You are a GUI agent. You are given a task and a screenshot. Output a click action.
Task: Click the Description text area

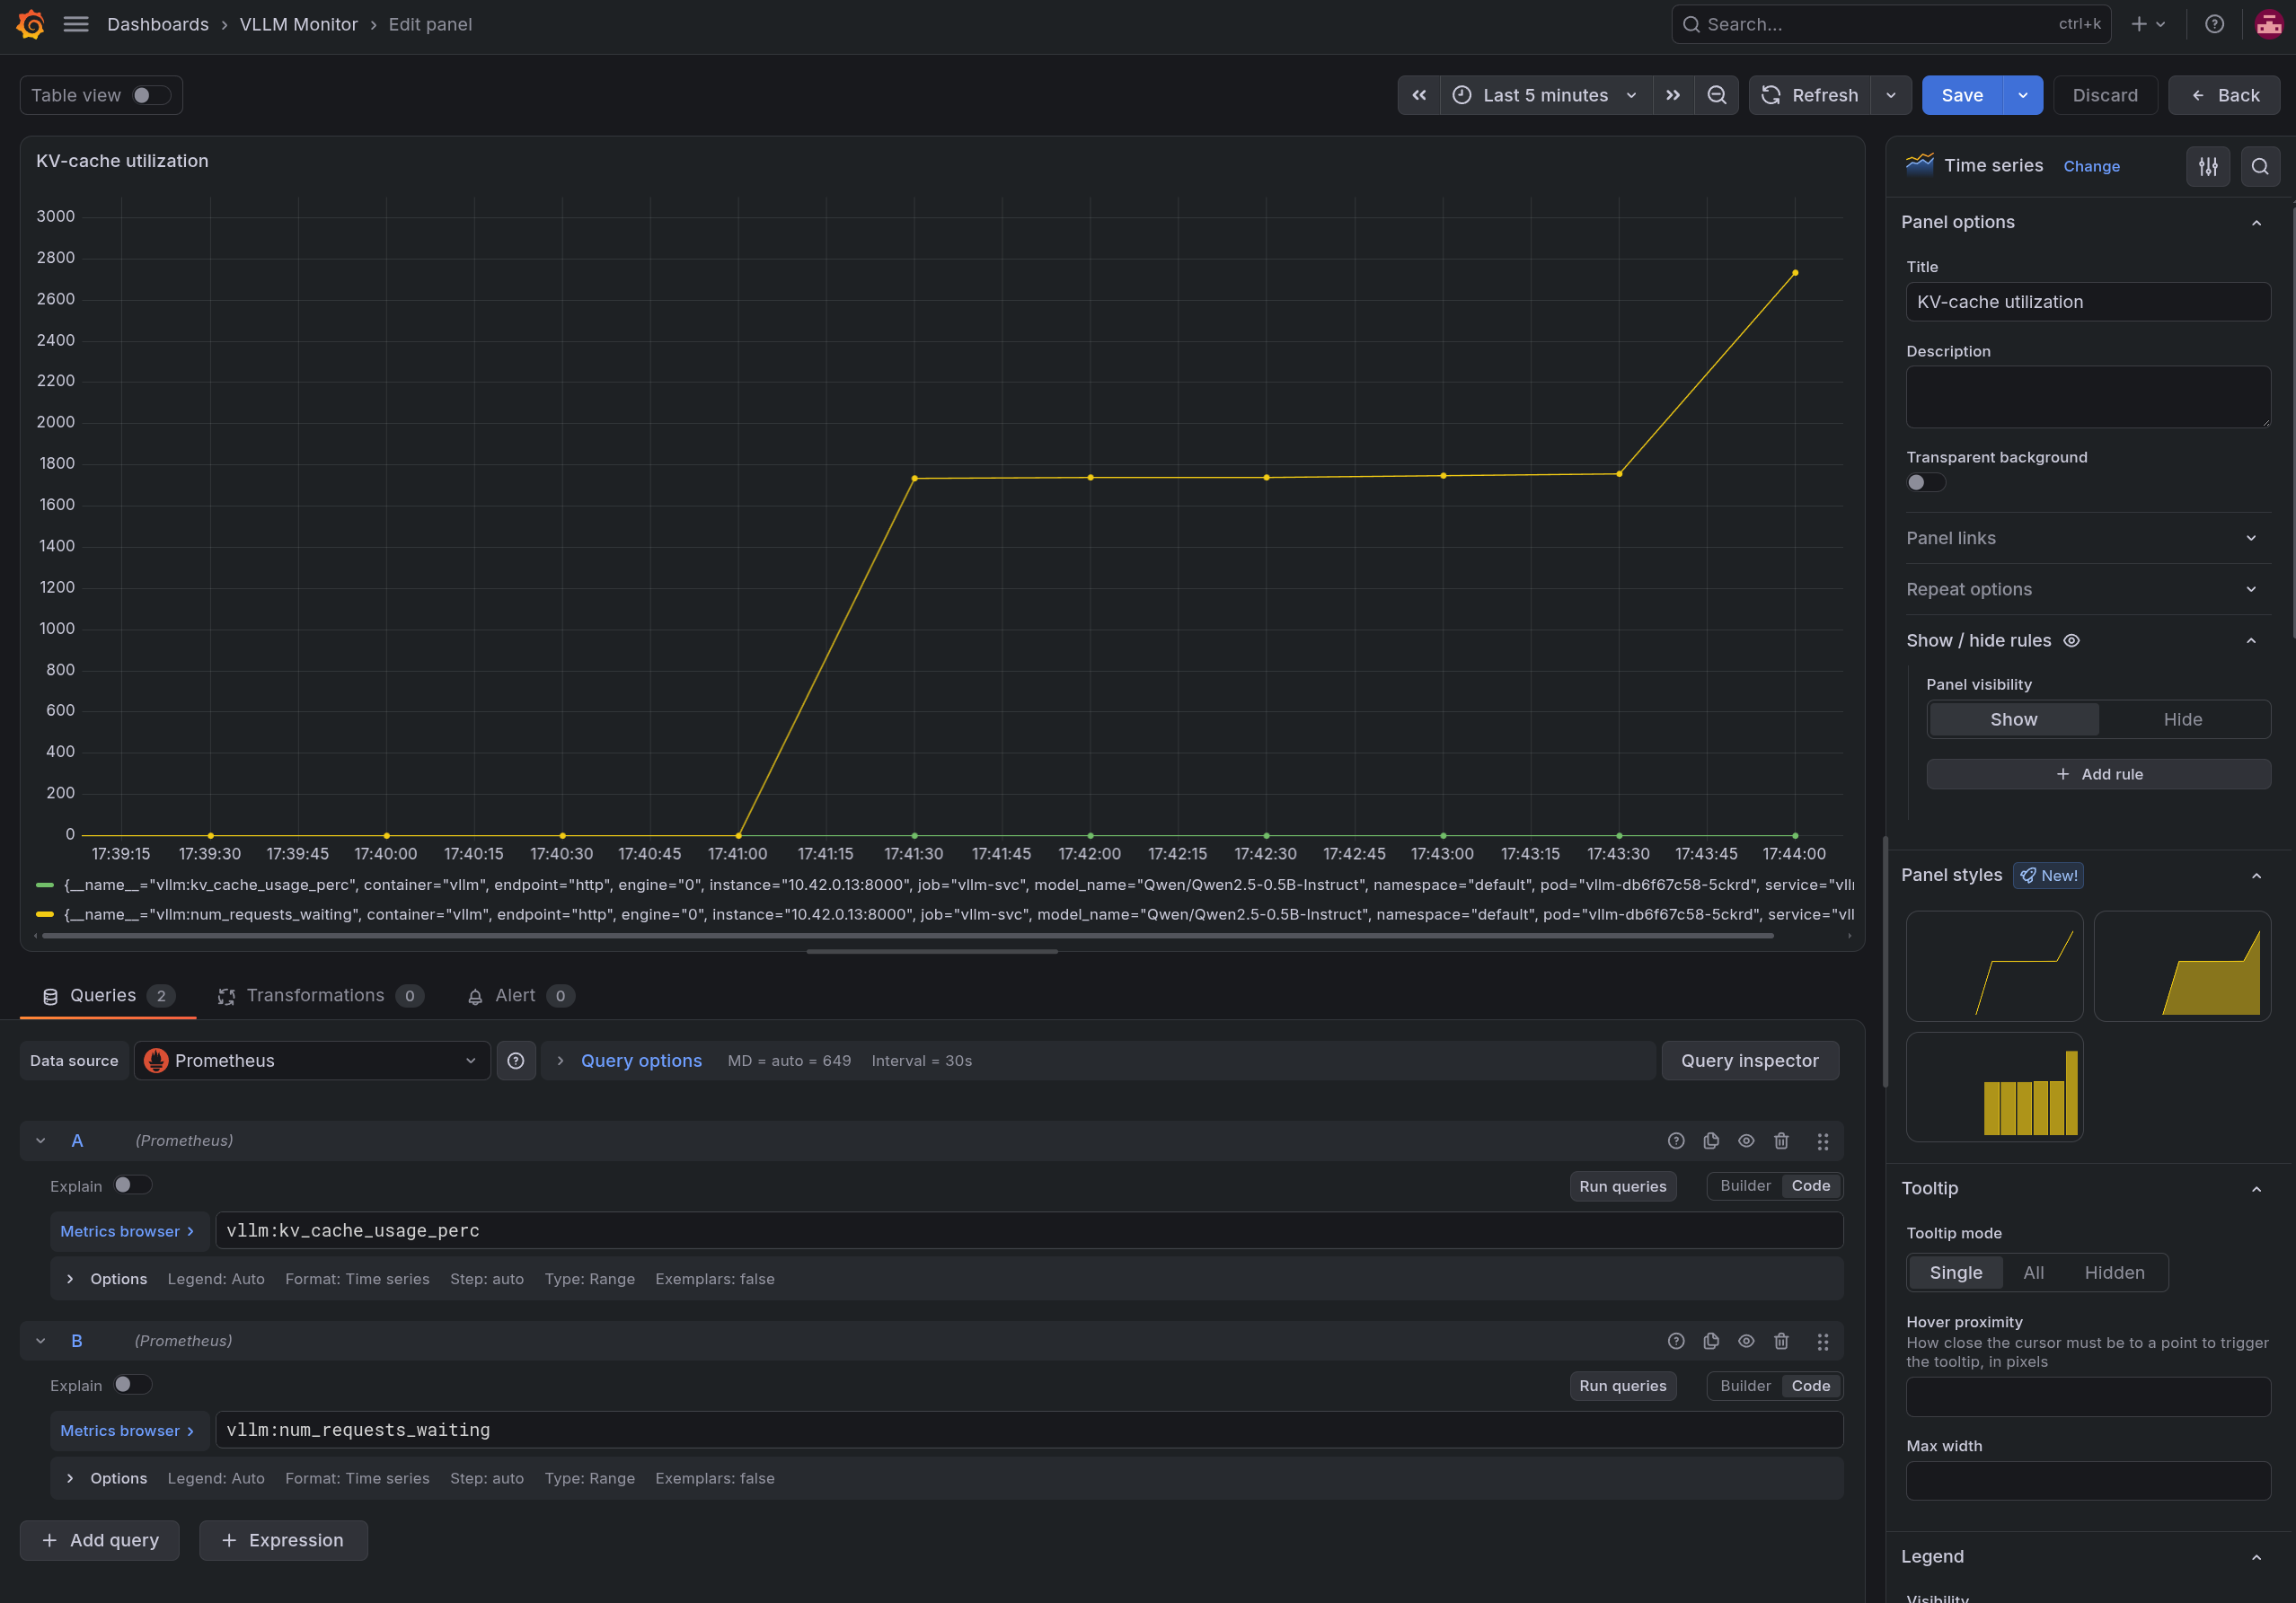pos(2088,397)
